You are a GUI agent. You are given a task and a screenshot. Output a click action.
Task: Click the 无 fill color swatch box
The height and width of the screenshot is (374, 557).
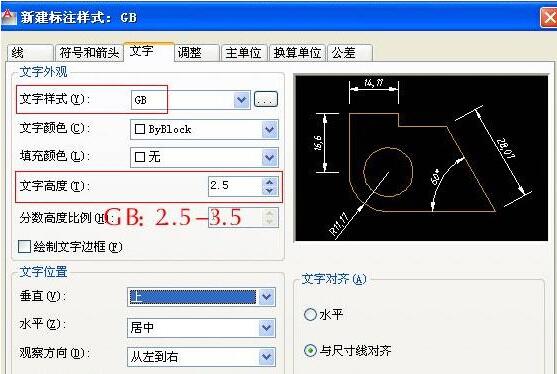pyautogui.click(x=140, y=157)
